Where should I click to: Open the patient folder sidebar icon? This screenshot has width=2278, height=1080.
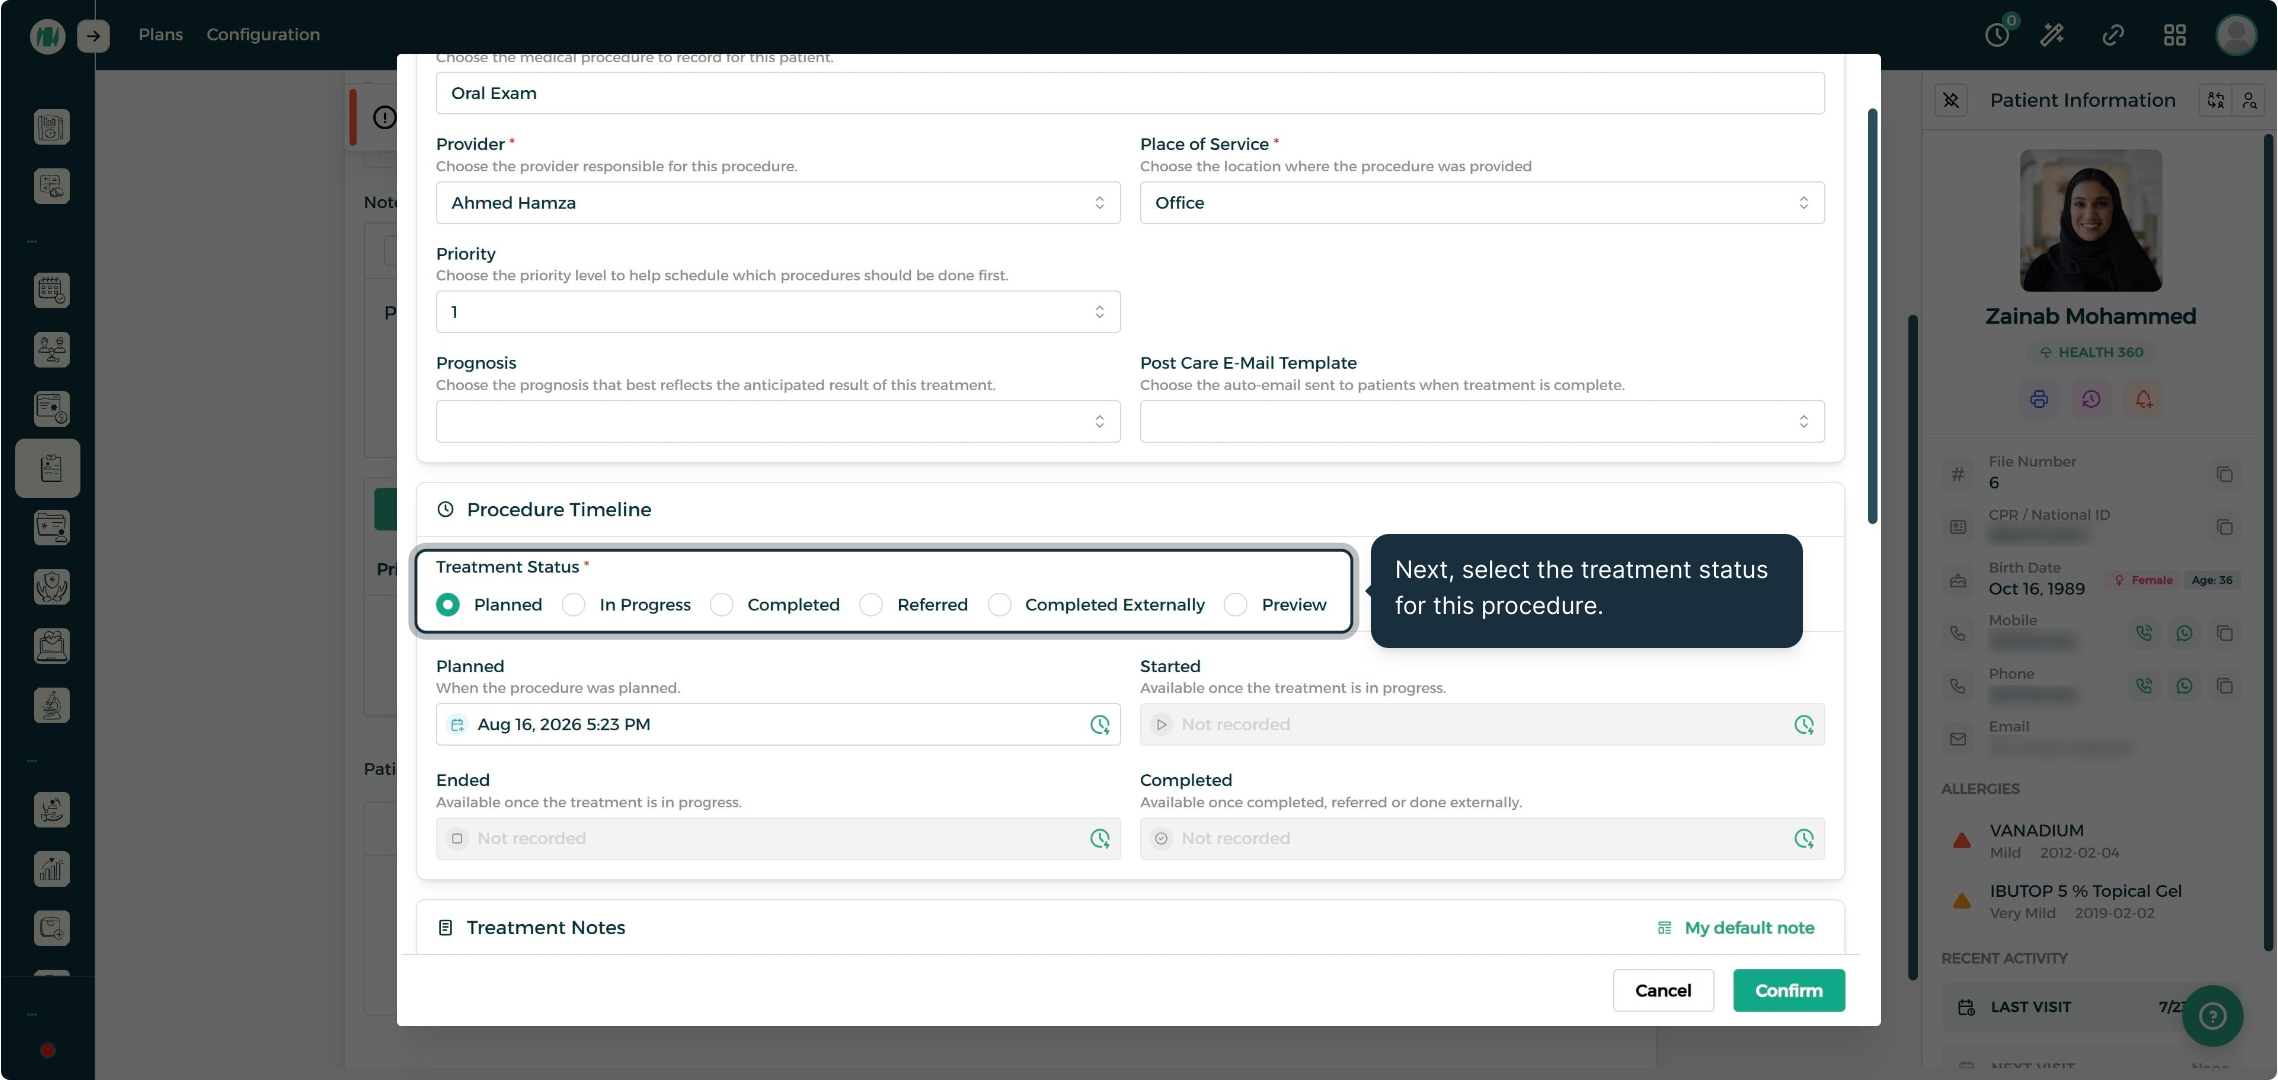[51, 527]
